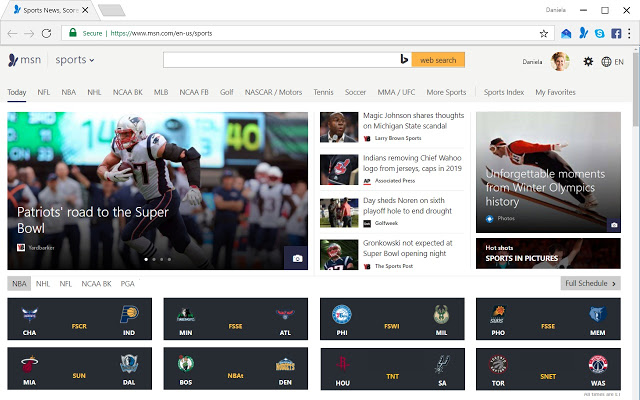Switch scoreboard to NHL tab

[x=43, y=284]
